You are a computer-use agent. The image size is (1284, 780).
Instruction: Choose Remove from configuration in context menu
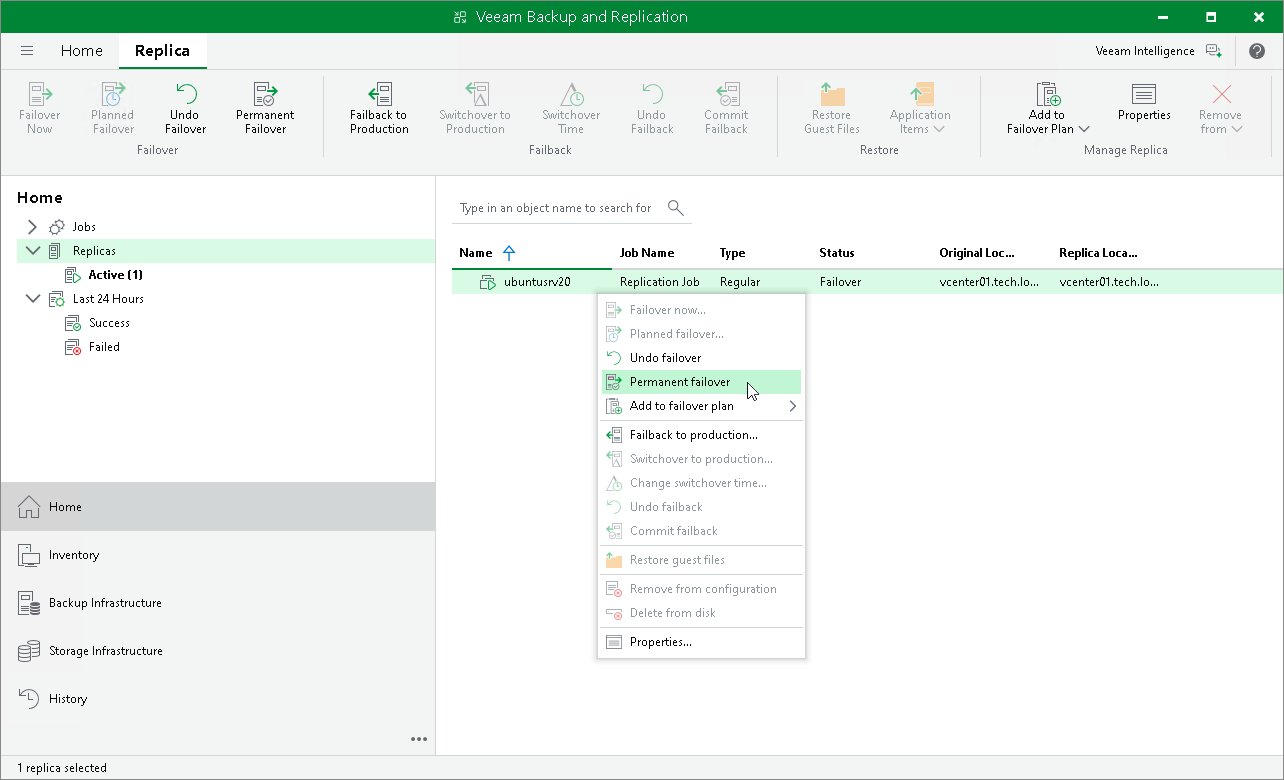click(701, 589)
